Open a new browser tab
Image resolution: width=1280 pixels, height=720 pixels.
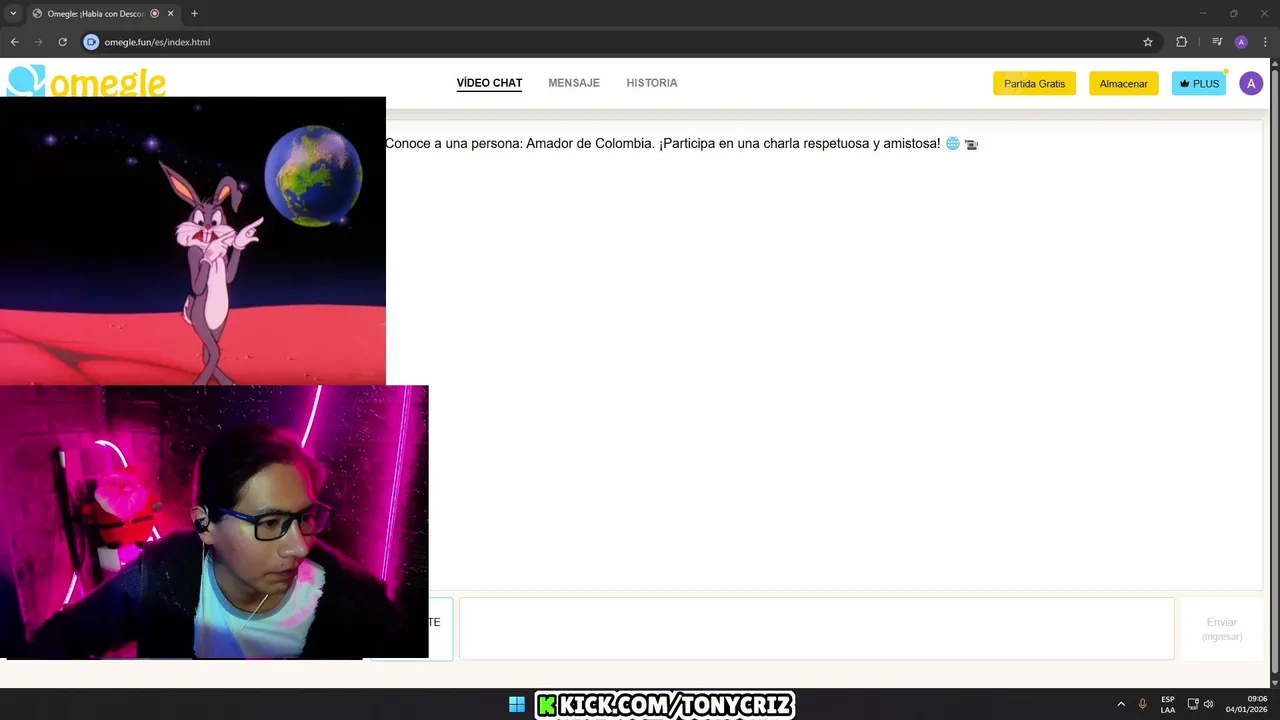click(194, 13)
